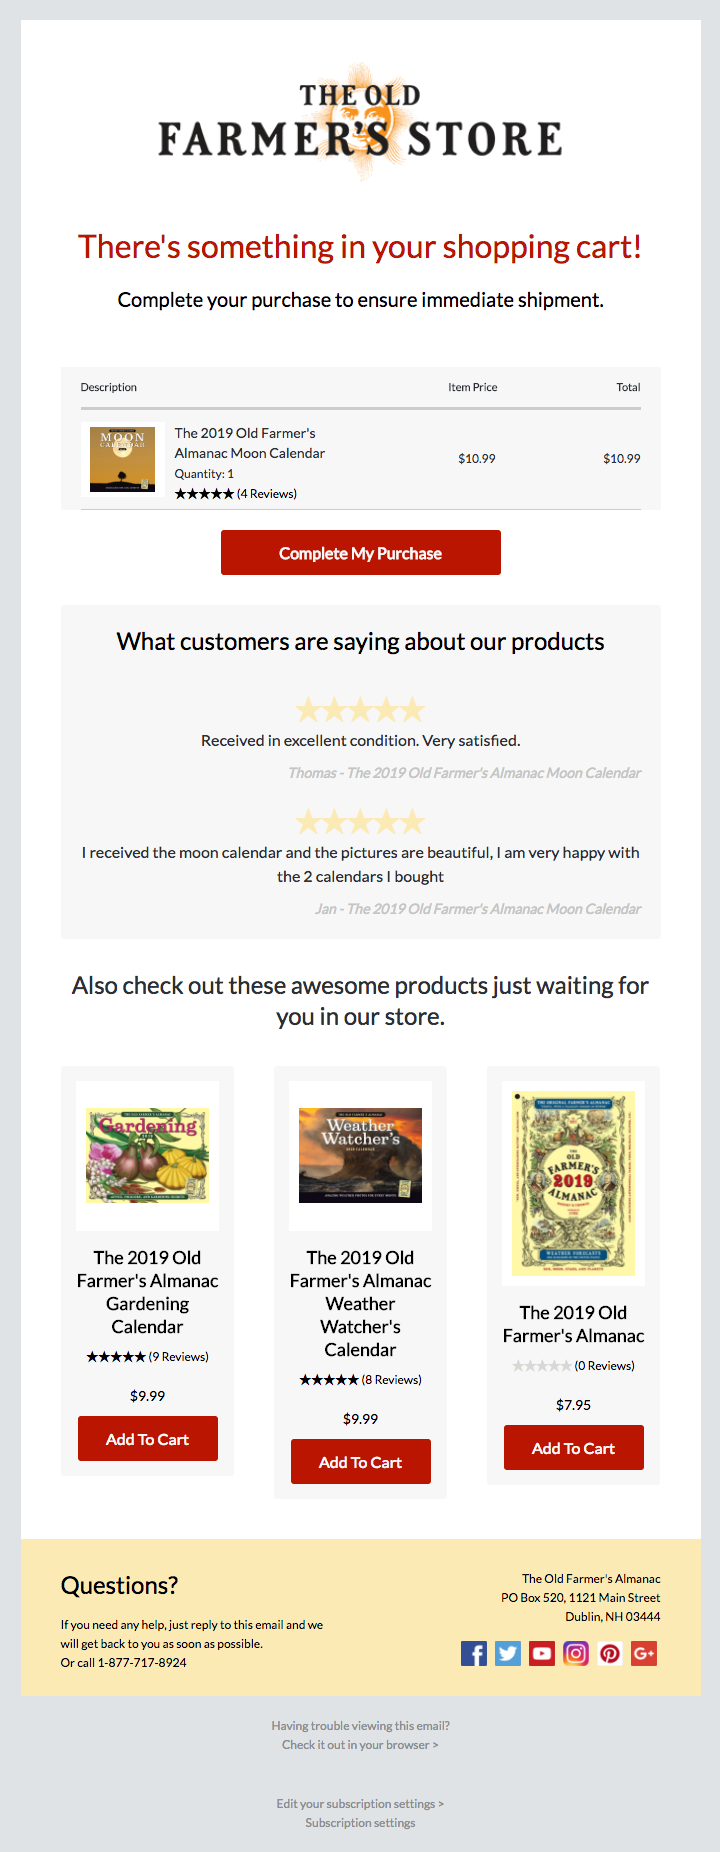This screenshot has height=1852, width=720.
Task: Click the Pinterest icon in footer
Action: 610,1653
